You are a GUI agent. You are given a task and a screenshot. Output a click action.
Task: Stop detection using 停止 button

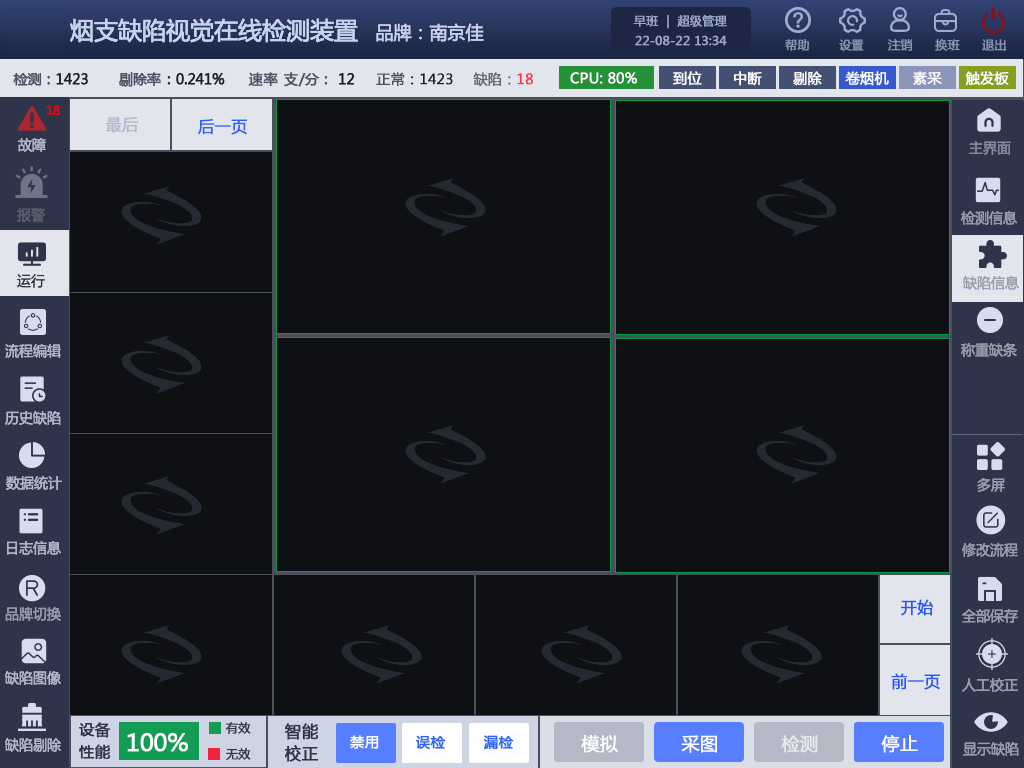coord(897,742)
